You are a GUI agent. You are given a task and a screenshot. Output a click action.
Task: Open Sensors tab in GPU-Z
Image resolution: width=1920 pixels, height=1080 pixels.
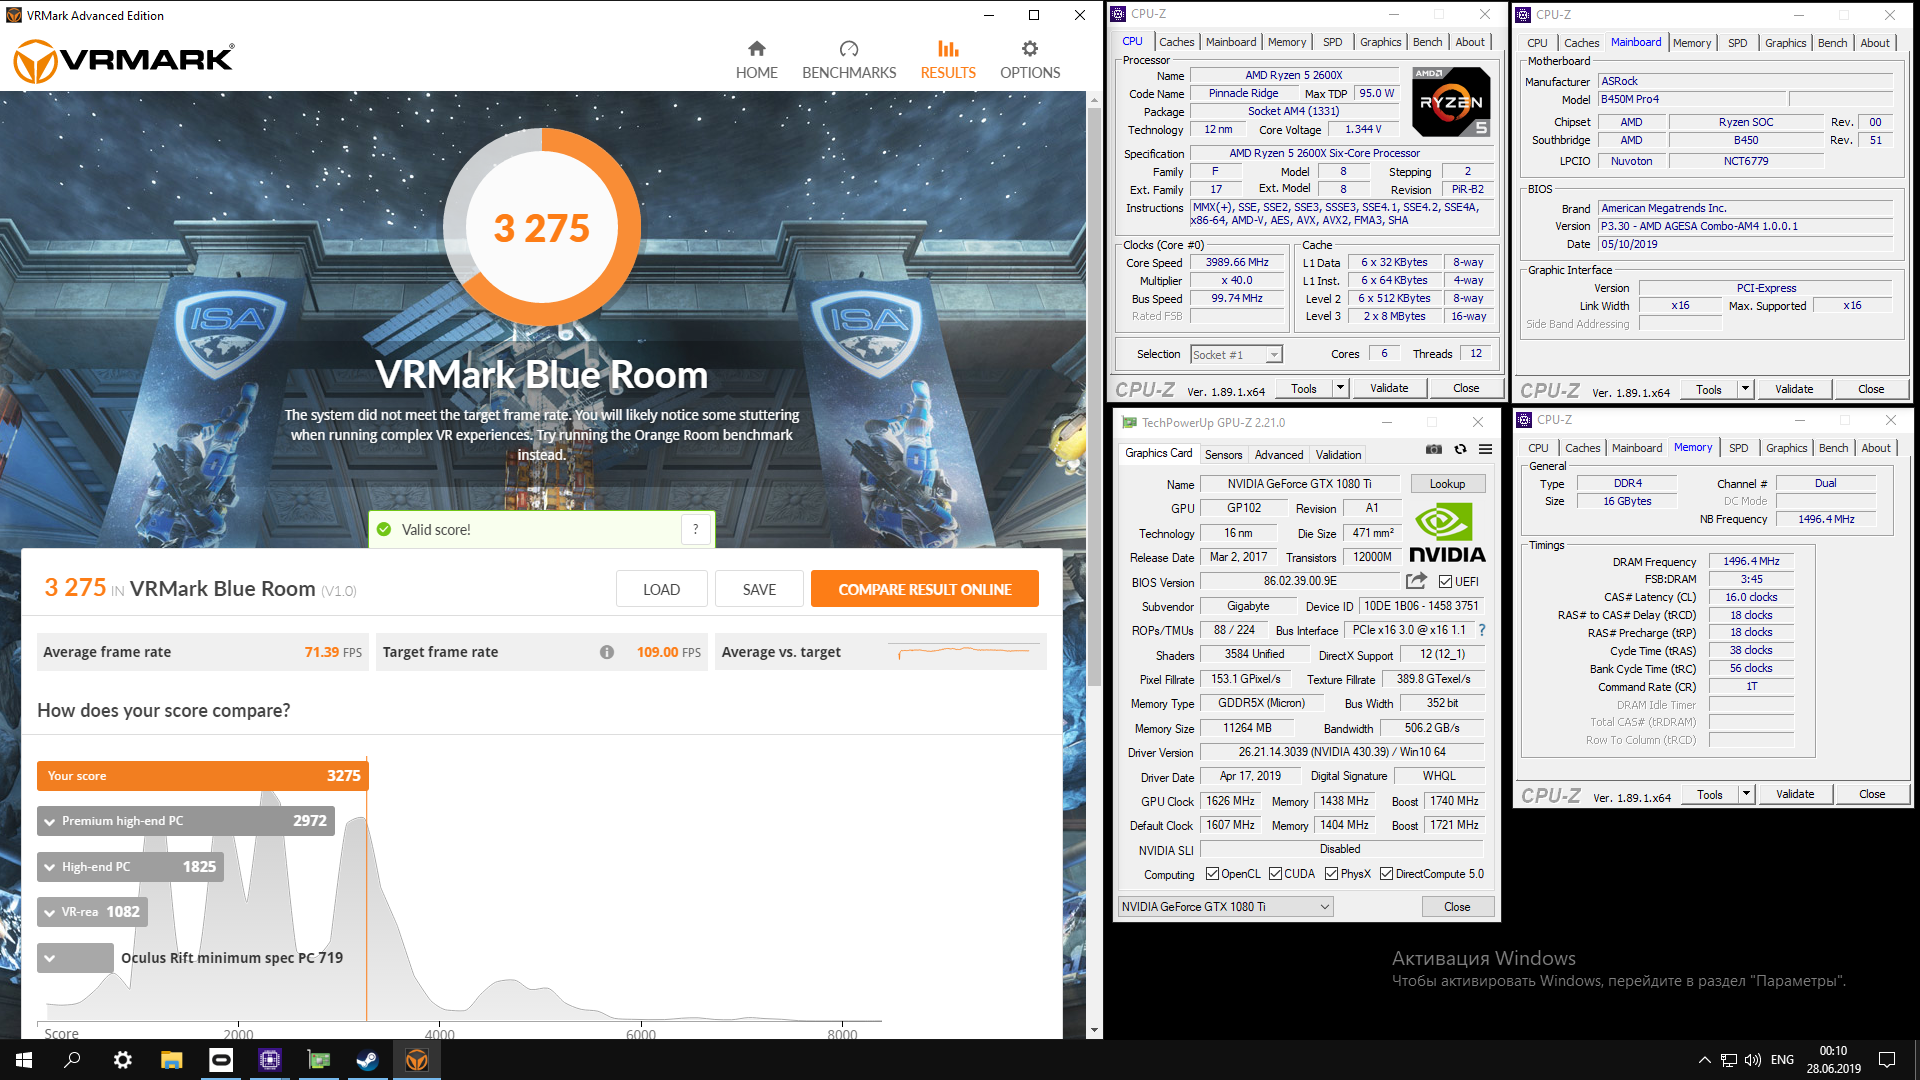click(1223, 454)
